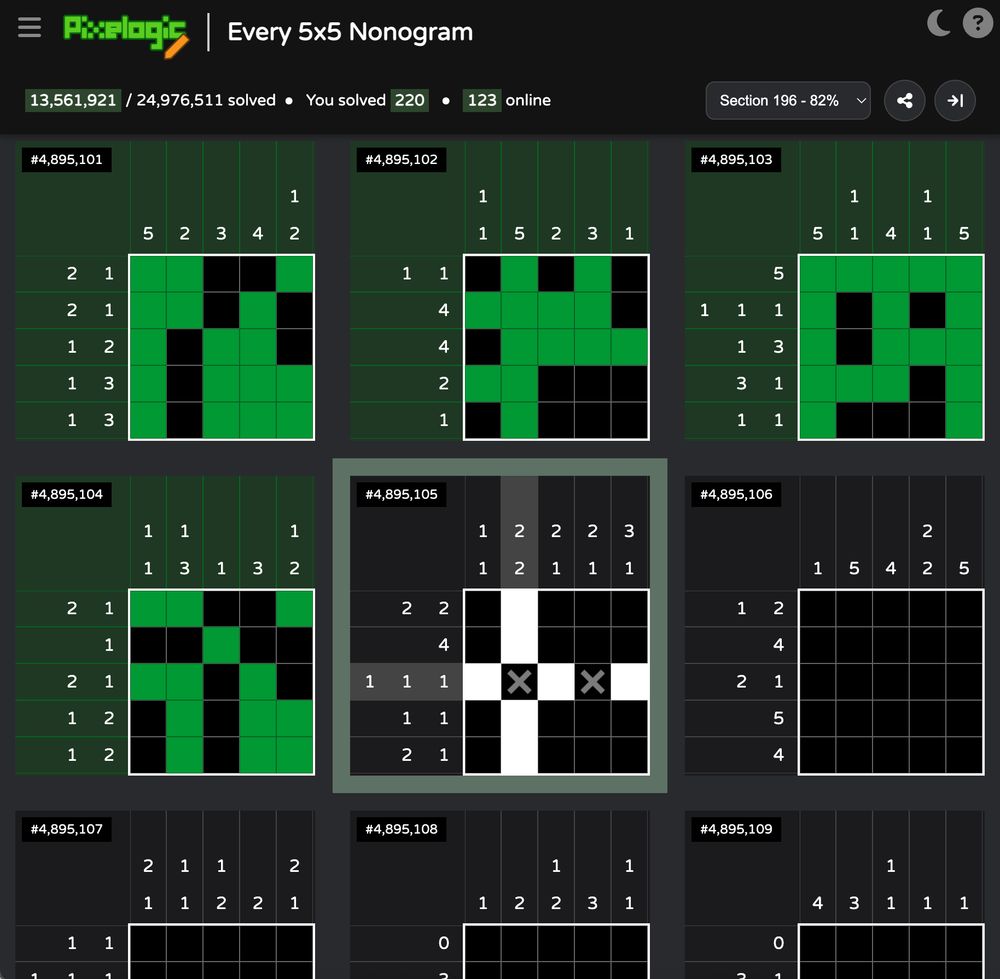
Task: Select puzzle label #4,895,103
Action: click(736, 159)
